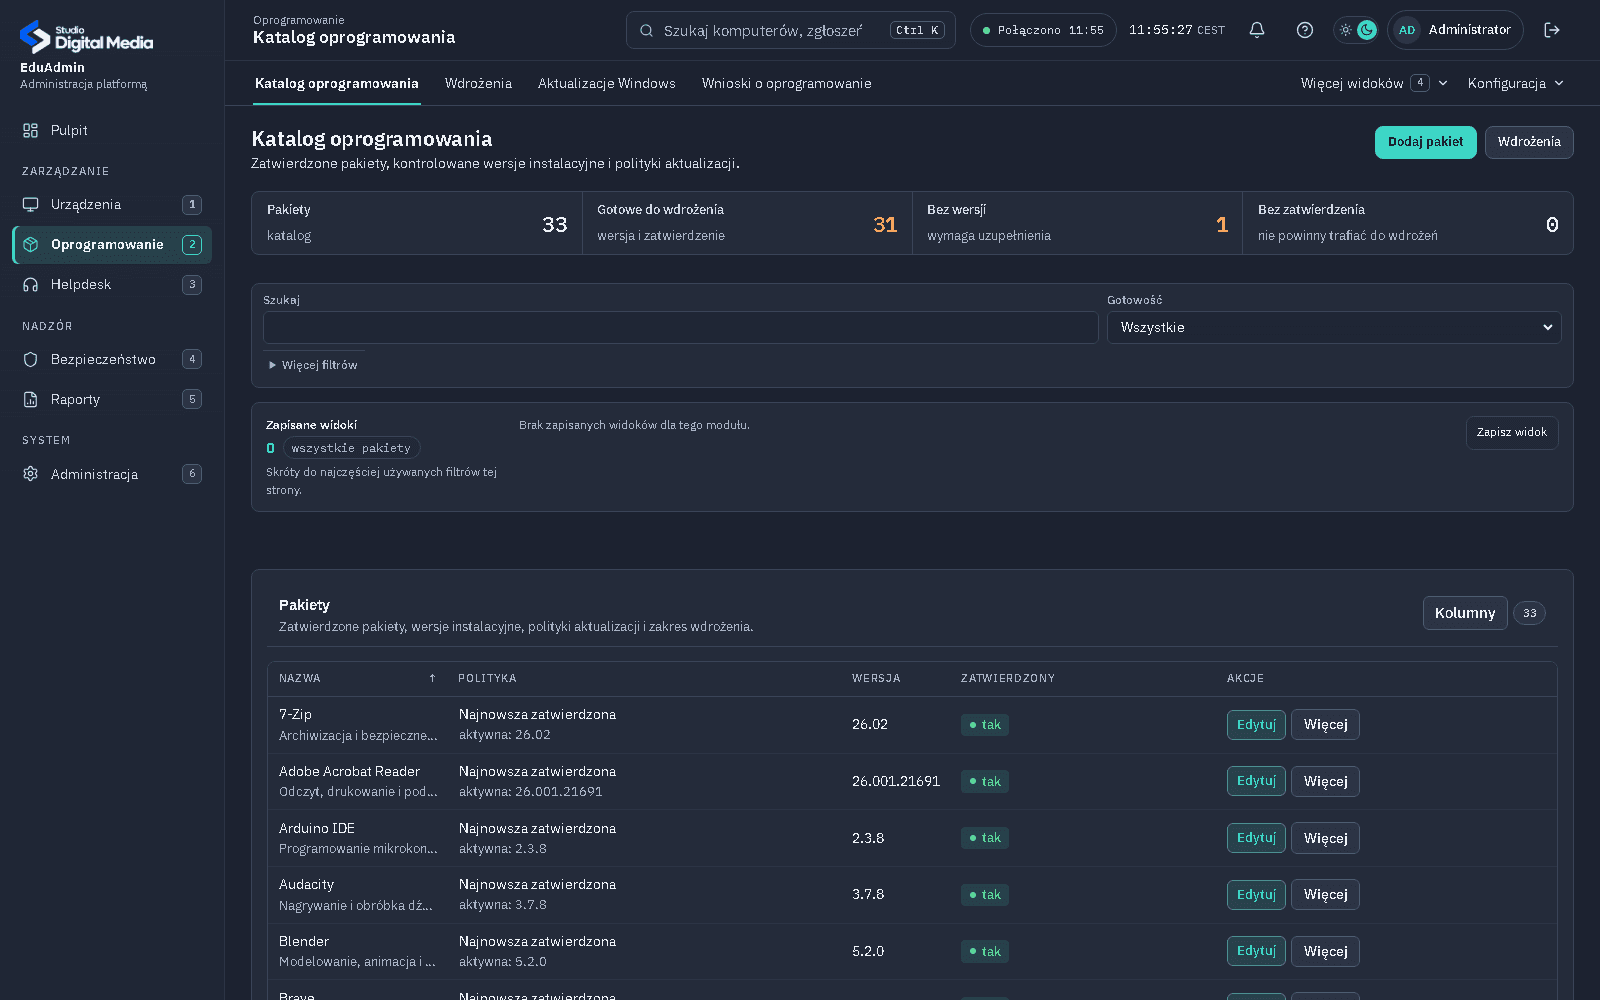Open the Pulpit dashboard icon

(30, 130)
